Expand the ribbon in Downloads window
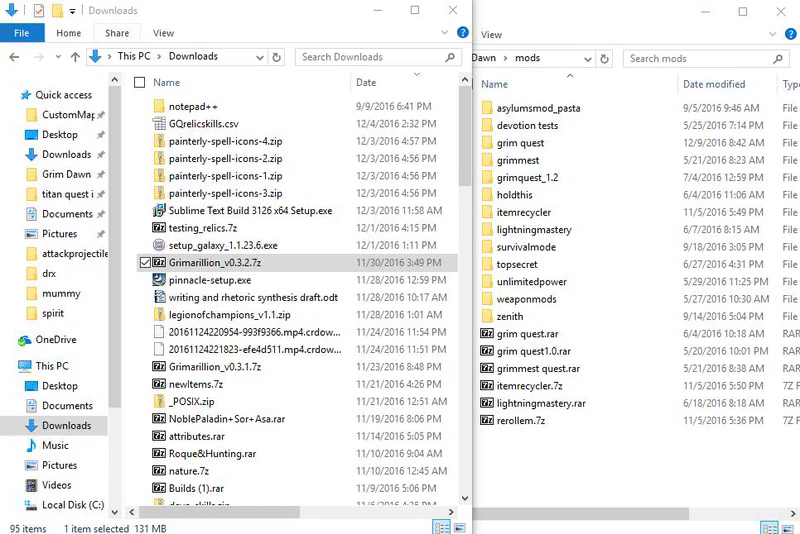Image resolution: width=800 pixels, height=534 pixels. point(444,32)
